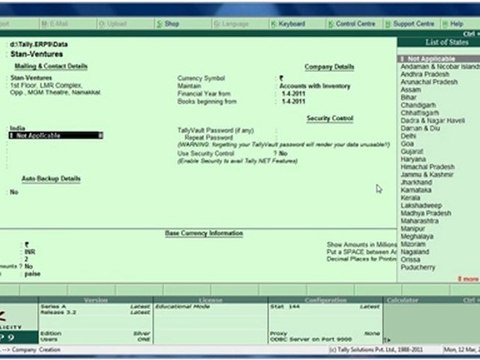Select Meghalaya entry
The image size is (480, 360).
[x=417, y=236]
